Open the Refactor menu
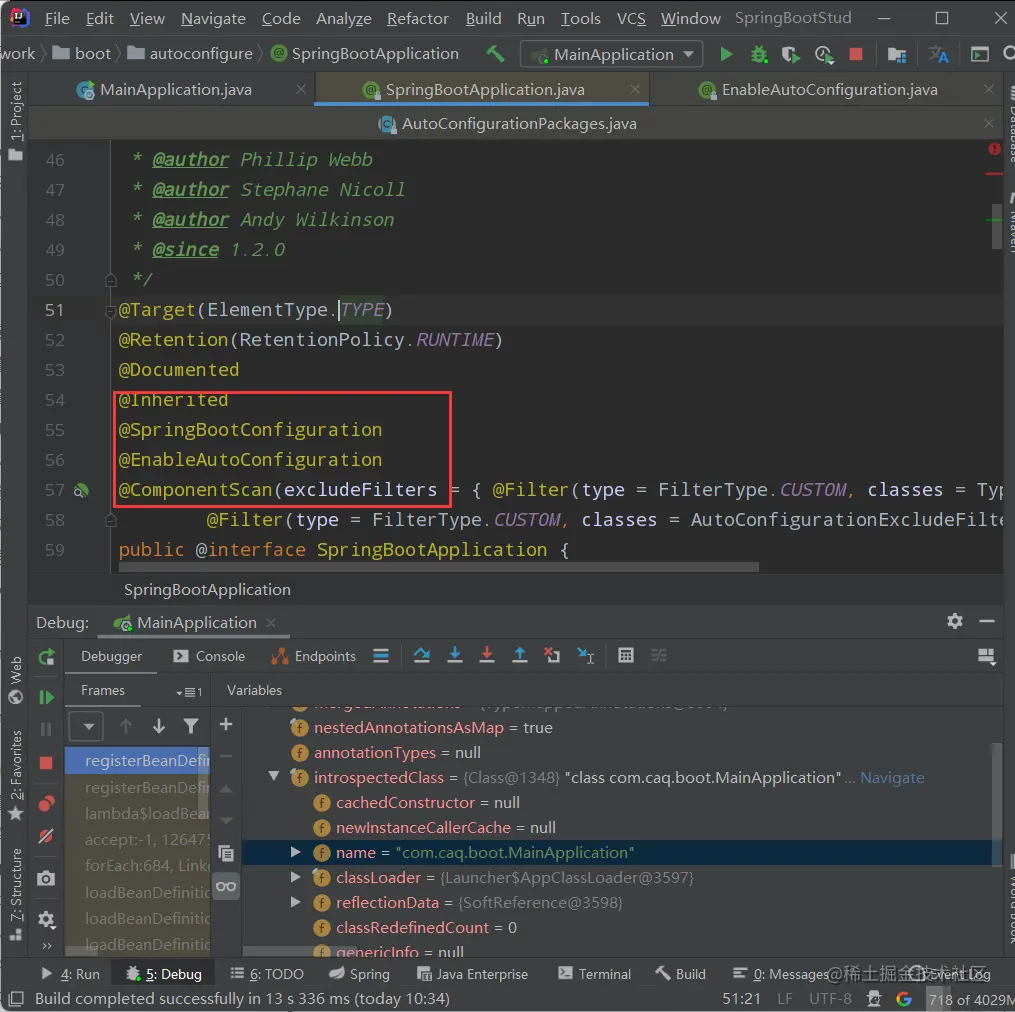Viewport: 1015px width, 1012px height. (x=418, y=18)
